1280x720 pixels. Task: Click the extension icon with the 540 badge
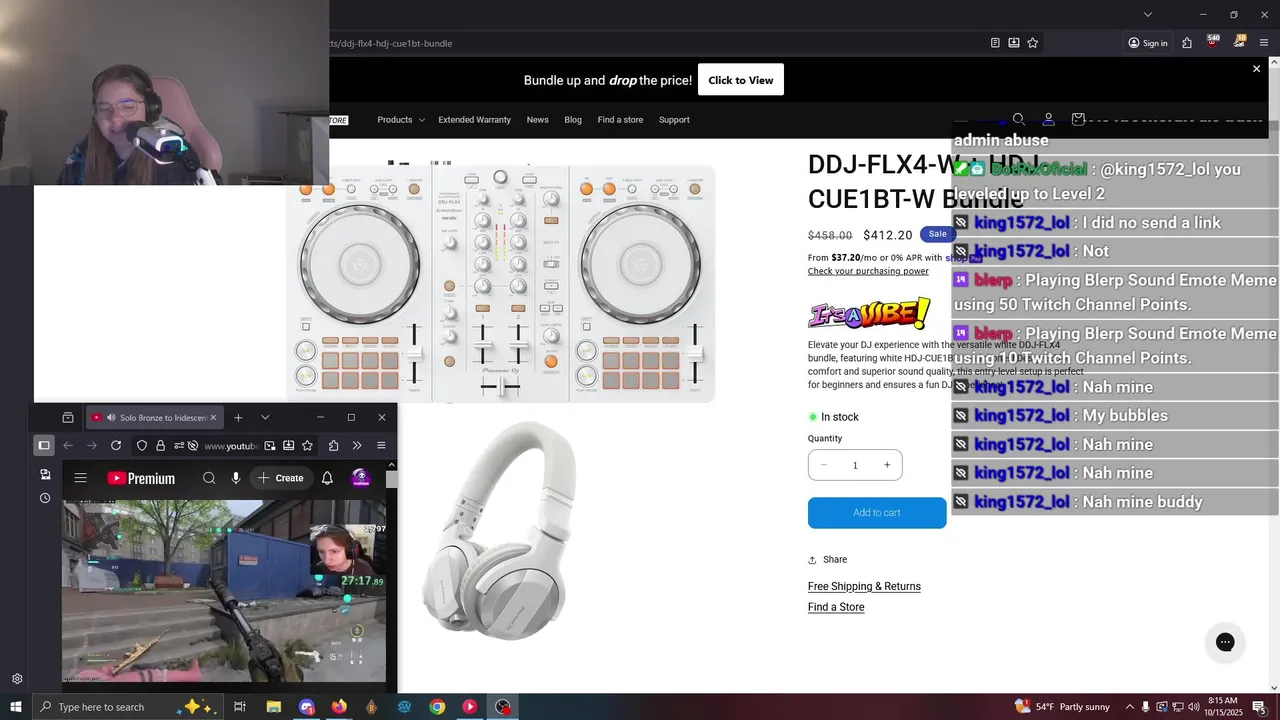[x=1213, y=42]
